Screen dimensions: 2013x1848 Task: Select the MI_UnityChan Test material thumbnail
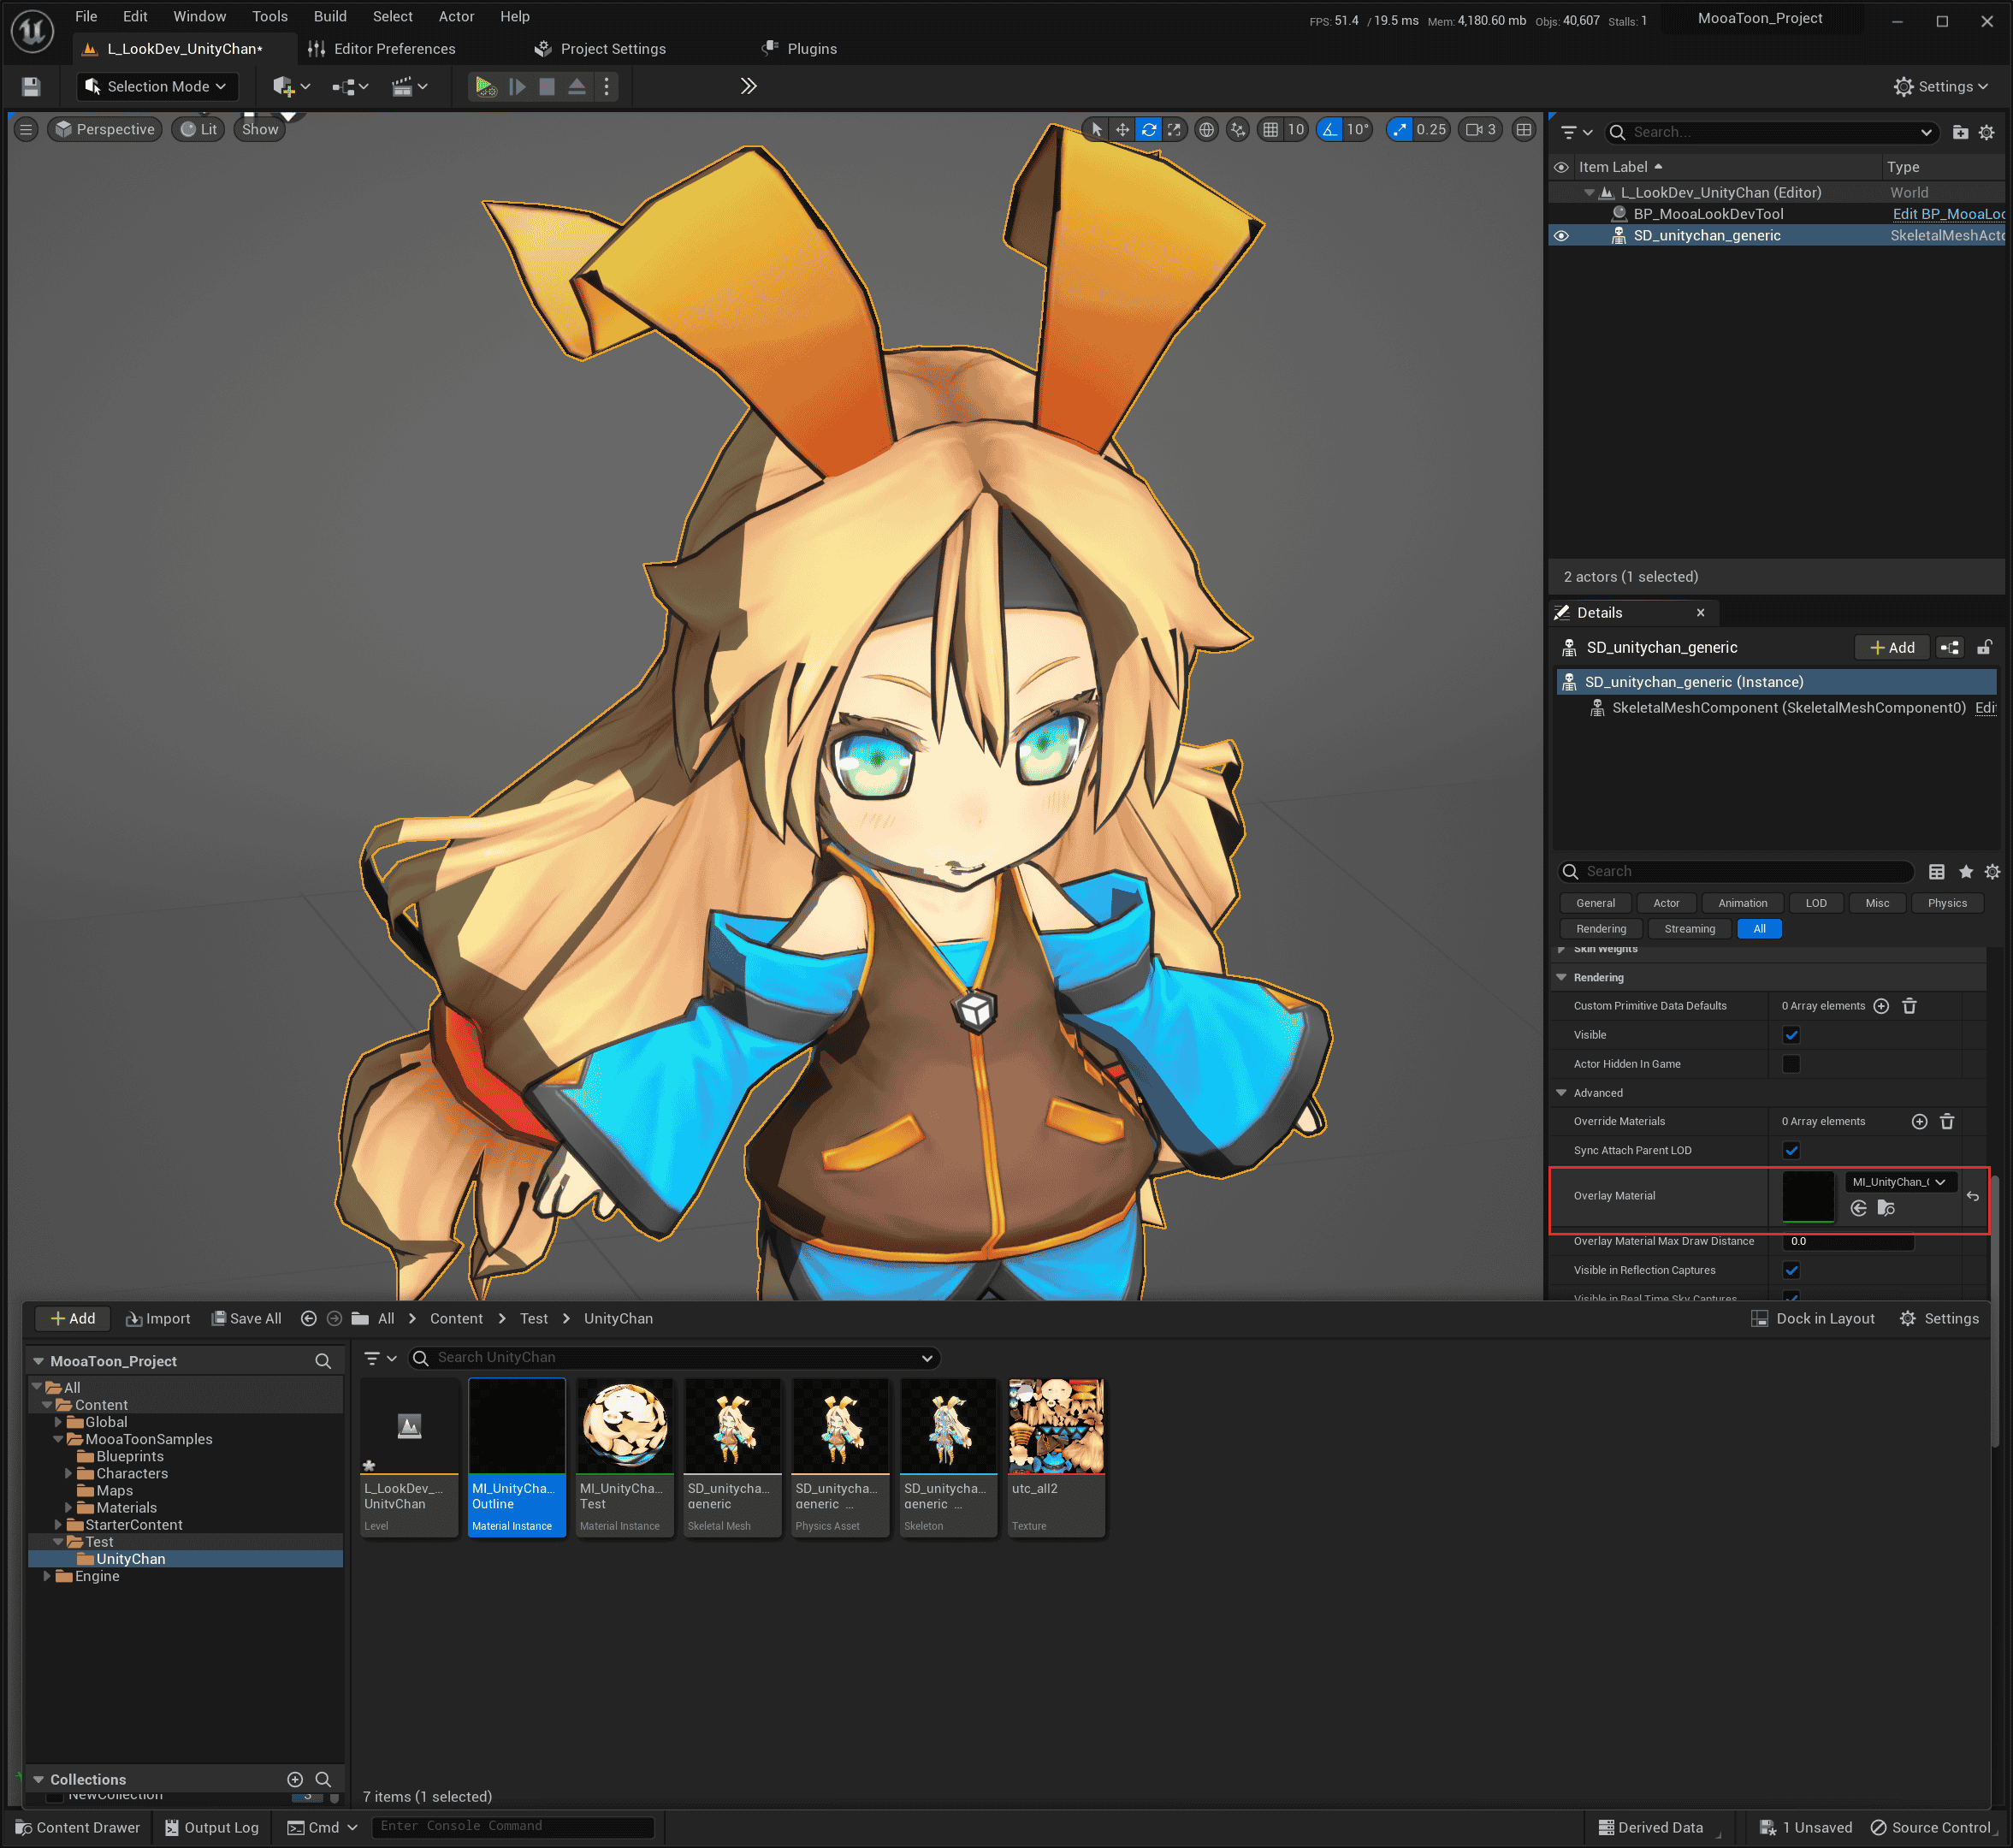click(624, 1426)
